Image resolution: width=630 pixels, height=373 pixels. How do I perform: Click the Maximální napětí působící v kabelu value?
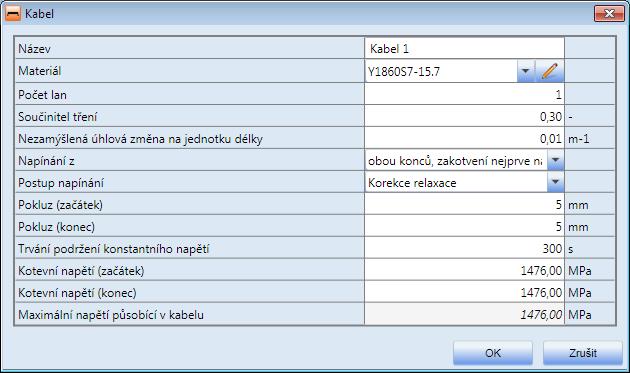pyautogui.click(x=464, y=314)
